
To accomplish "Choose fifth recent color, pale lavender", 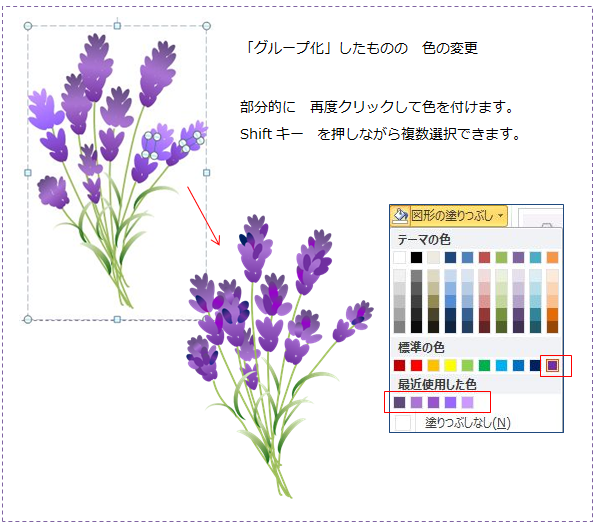I will 467,402.
